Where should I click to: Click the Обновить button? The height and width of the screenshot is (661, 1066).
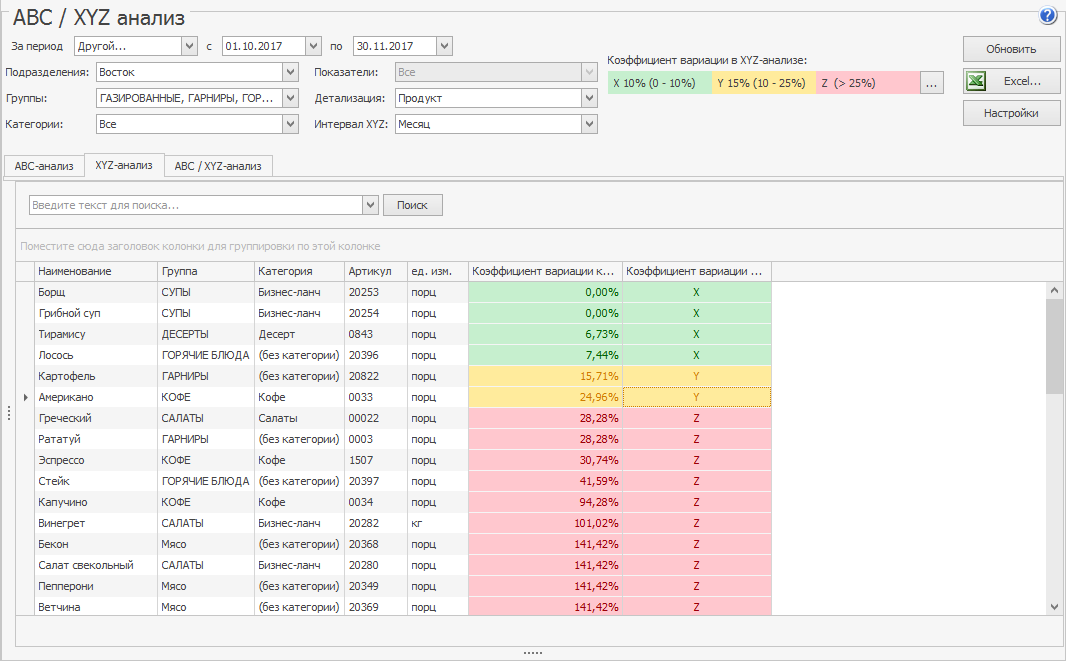(x=1011, y=49)
